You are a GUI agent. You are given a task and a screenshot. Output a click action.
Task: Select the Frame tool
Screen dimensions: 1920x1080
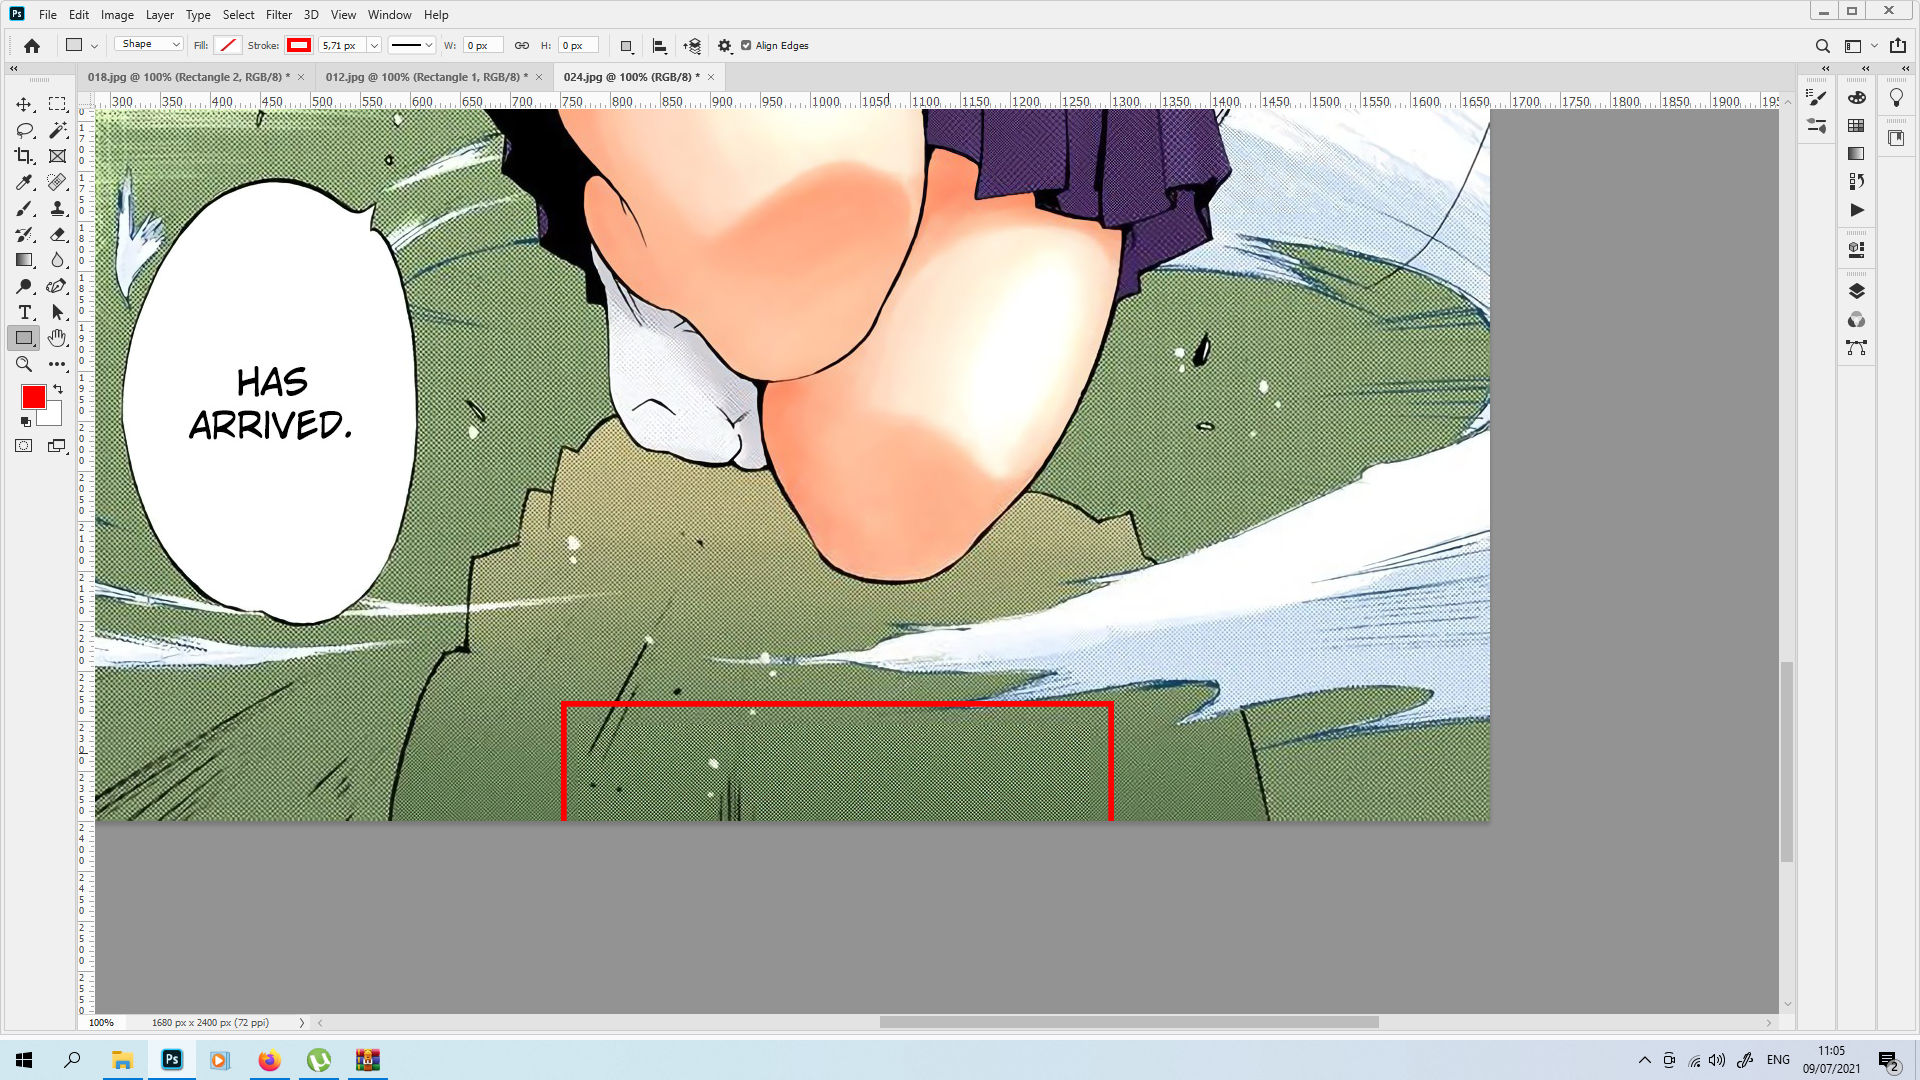pos(57,156)
